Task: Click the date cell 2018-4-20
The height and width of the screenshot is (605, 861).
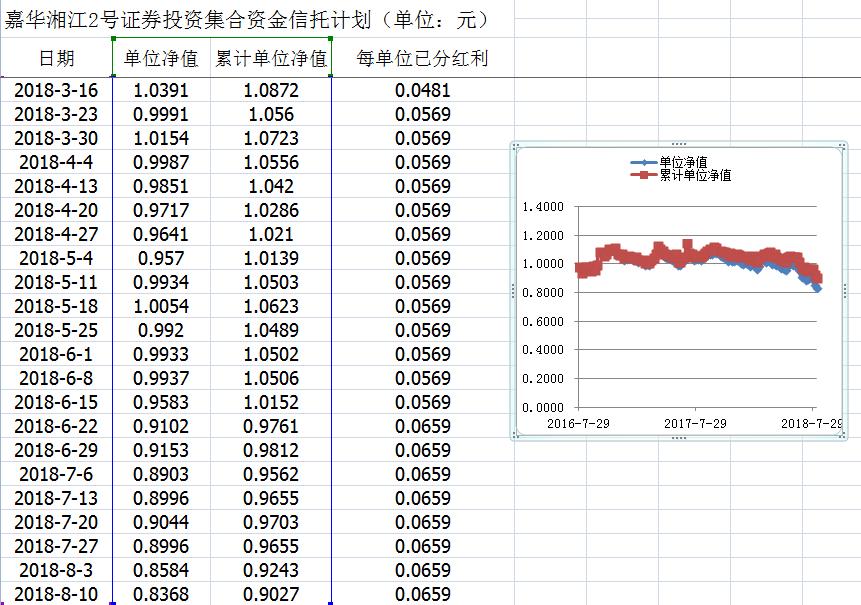Action: 56,210
